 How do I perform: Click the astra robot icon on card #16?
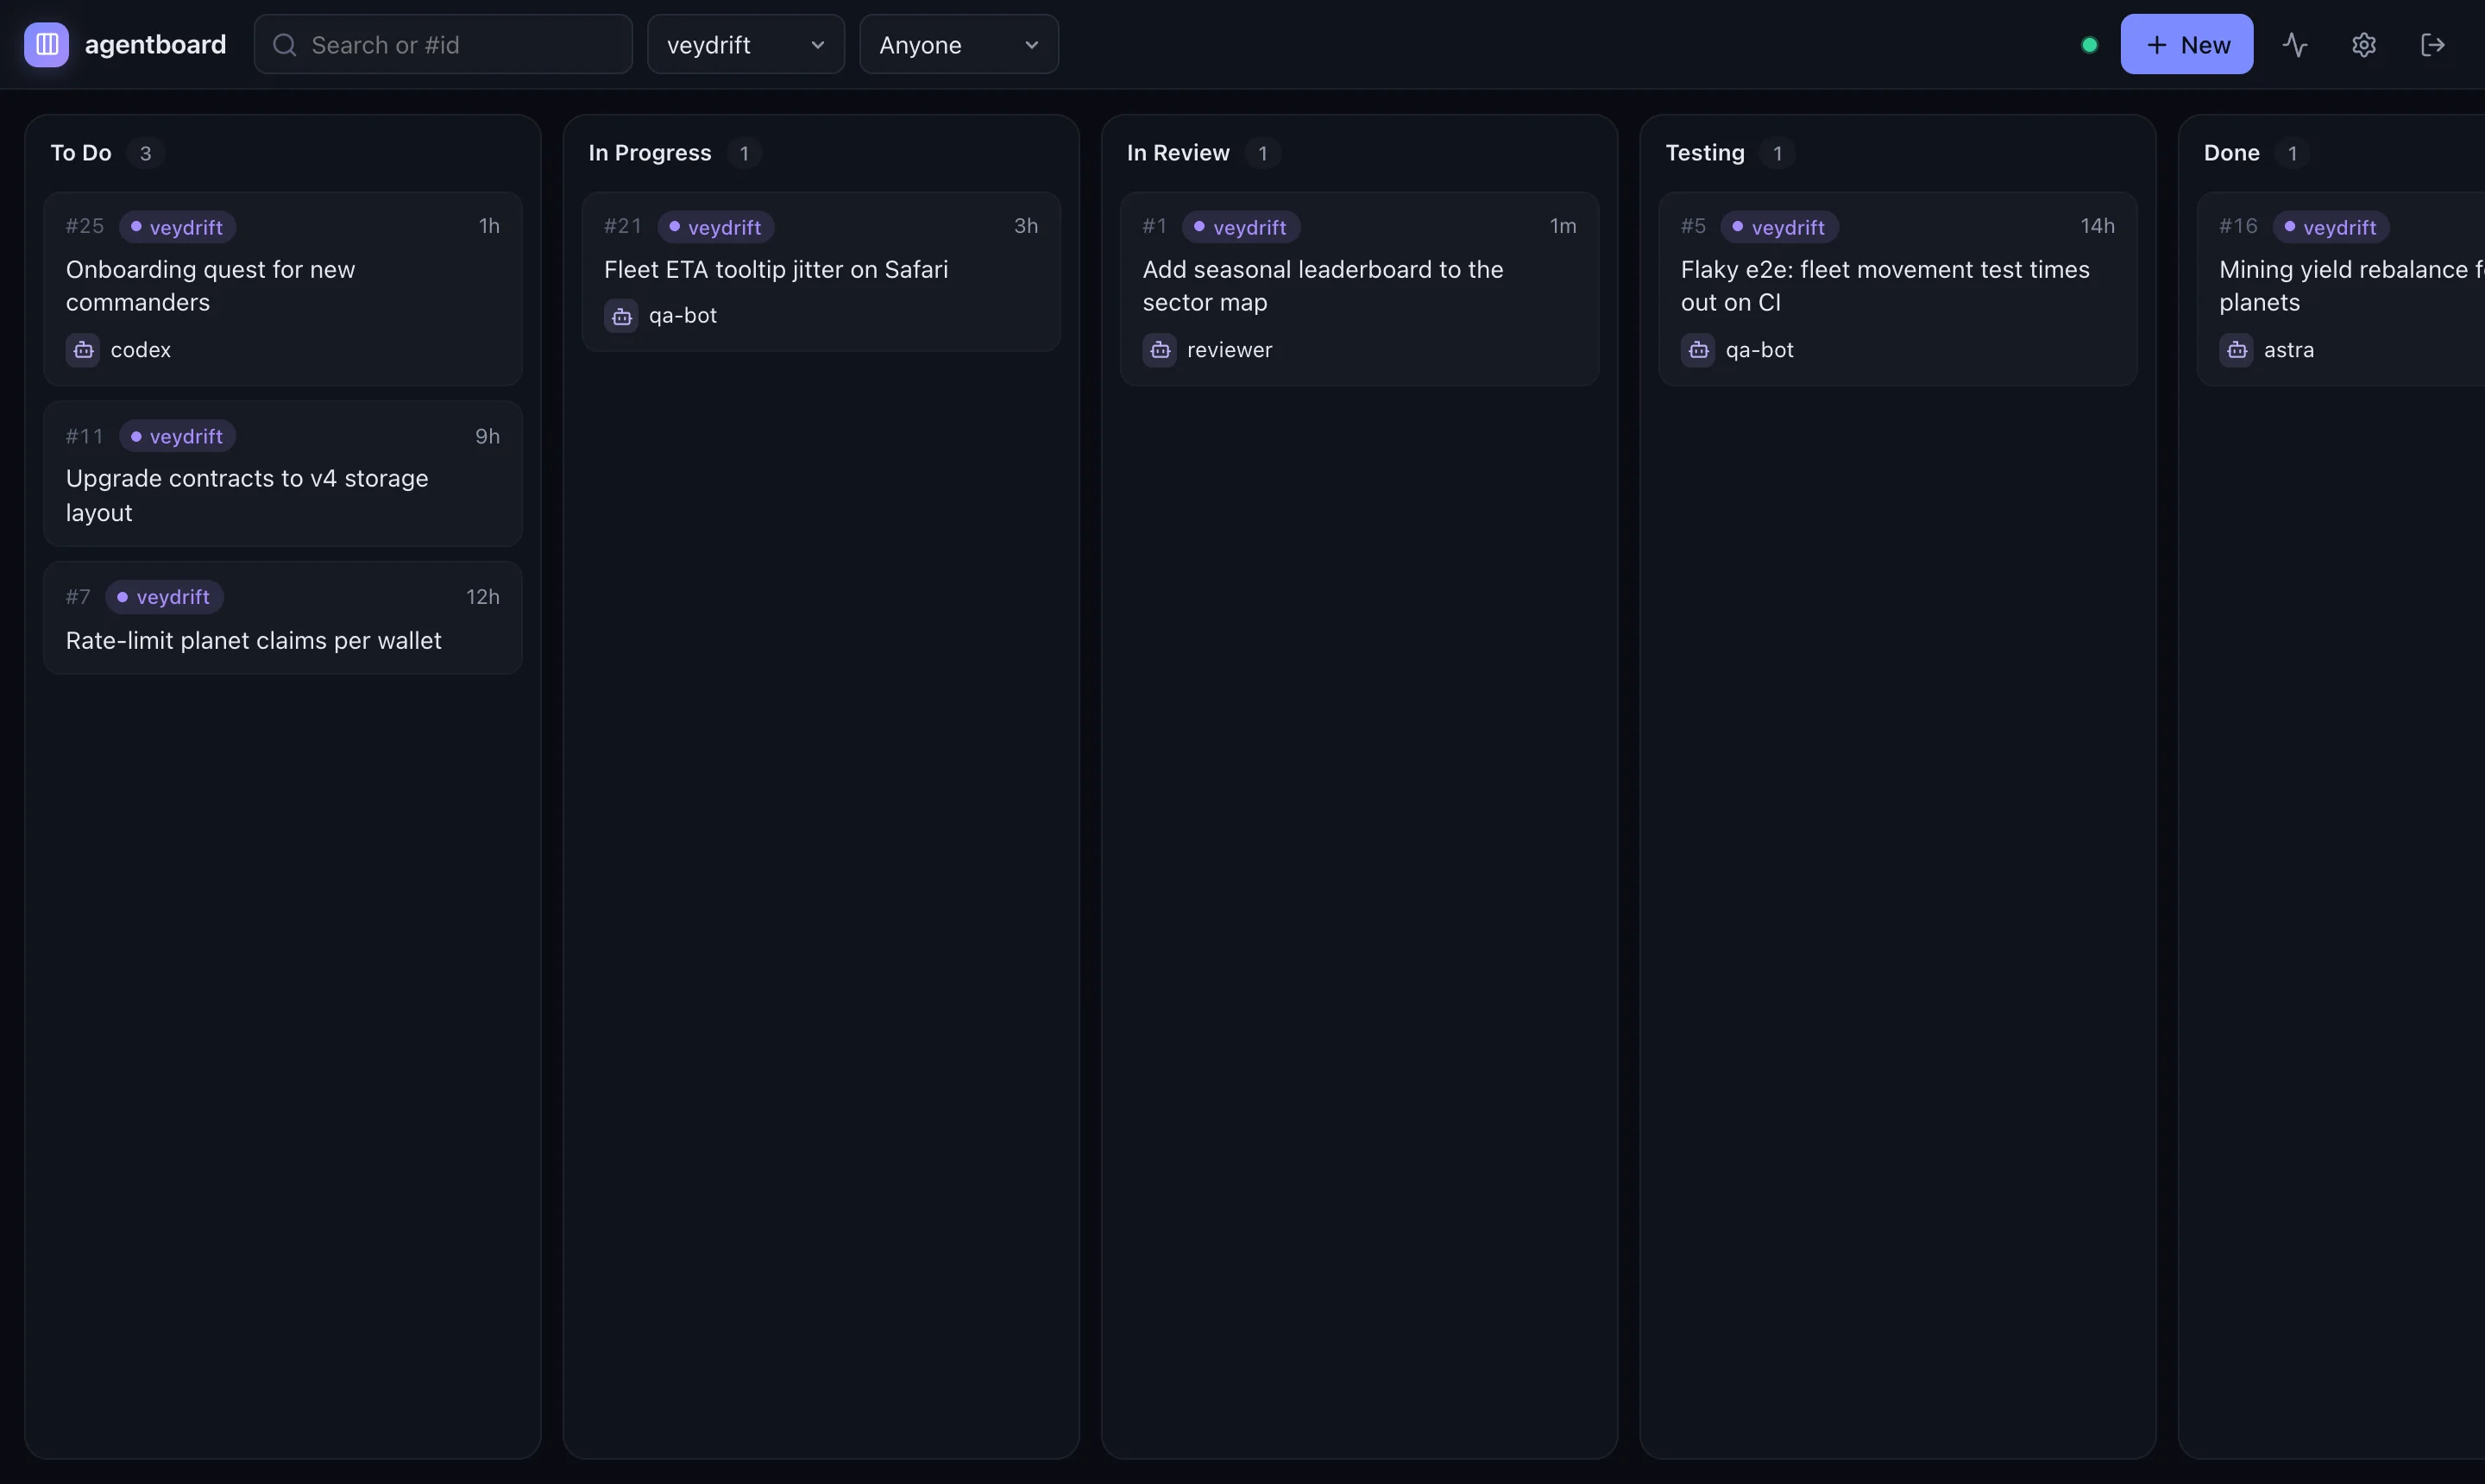tap(2237, 350)
